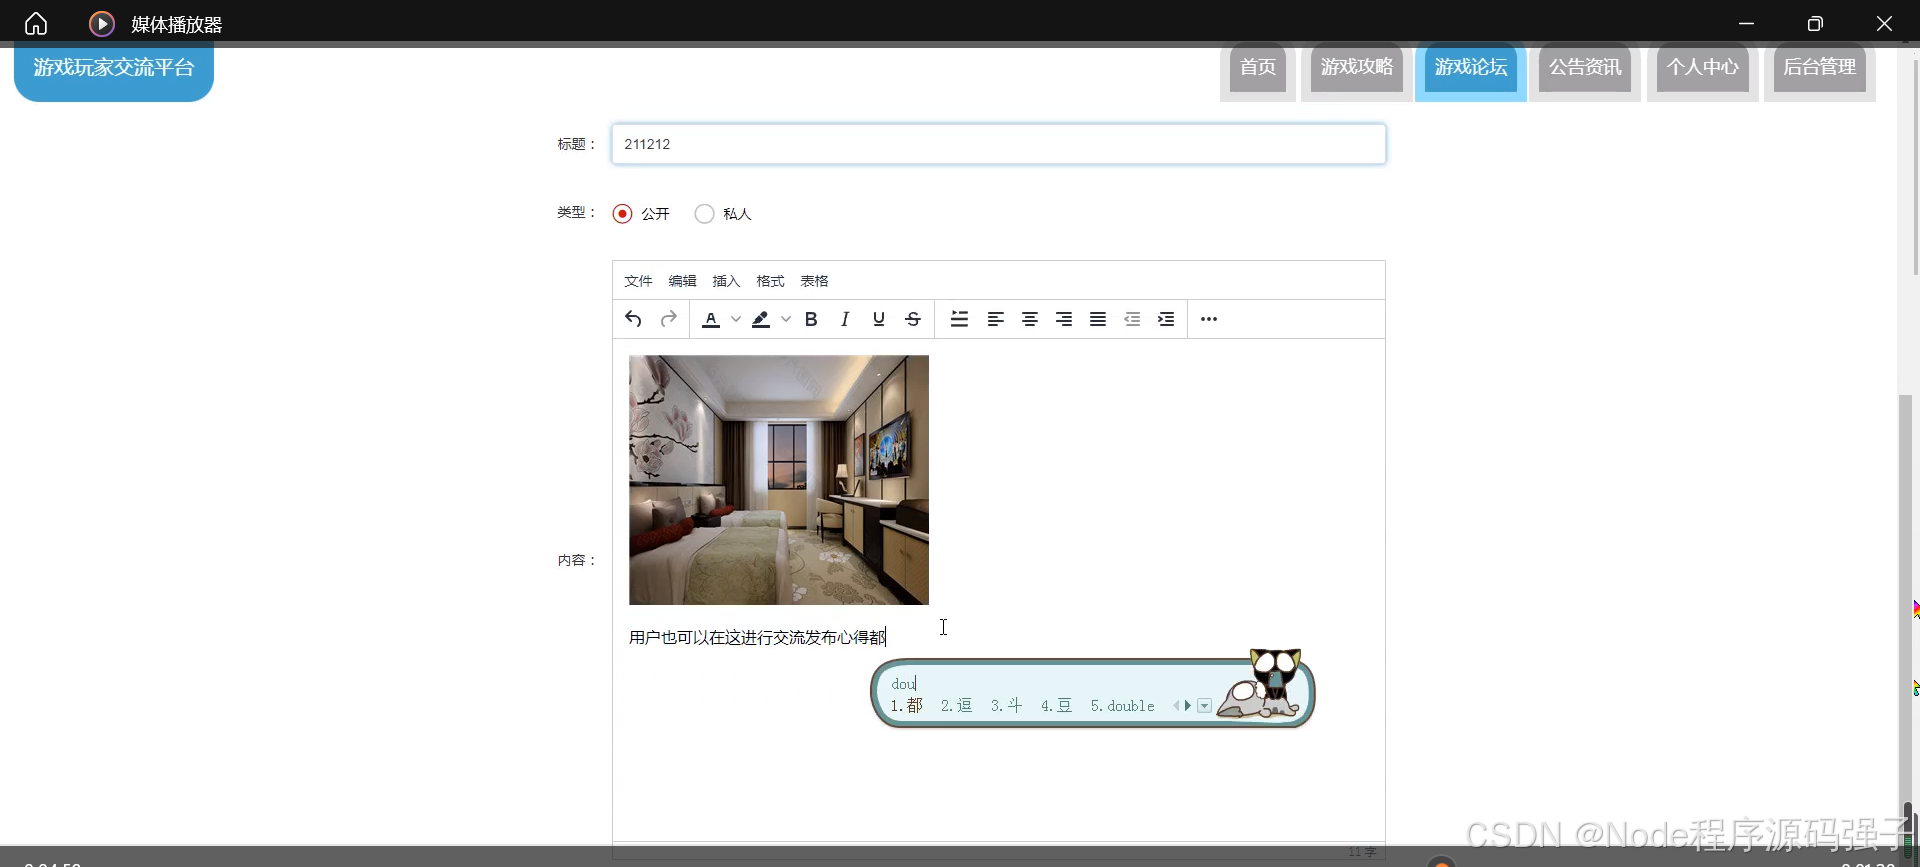Click the media player play icon

101,23
